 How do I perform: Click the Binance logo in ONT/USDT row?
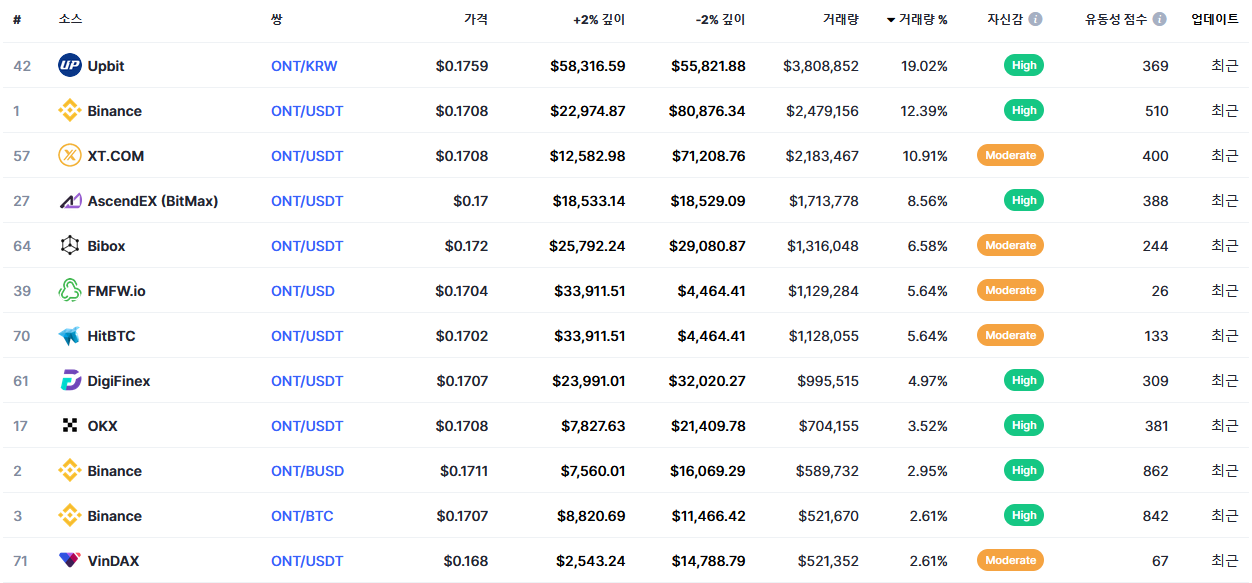tap(70, 111)
